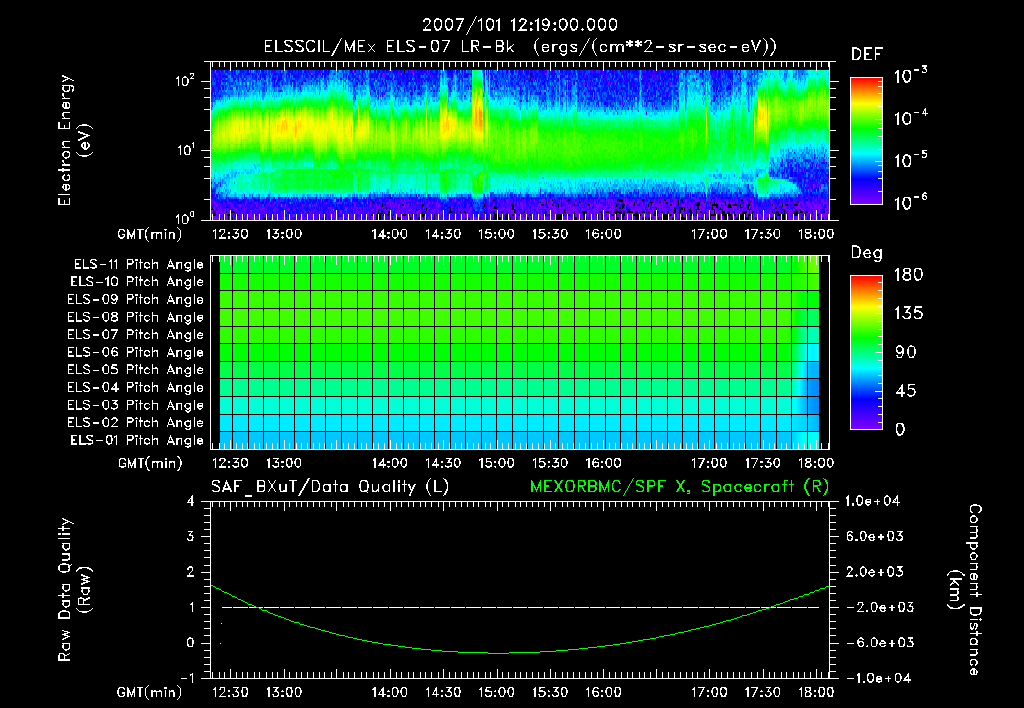The height and width of the screenshot is (708, 1024).
Task: Click the SAF_BXuT/Data Quality (L) label
Action: [x=330, y=487]
